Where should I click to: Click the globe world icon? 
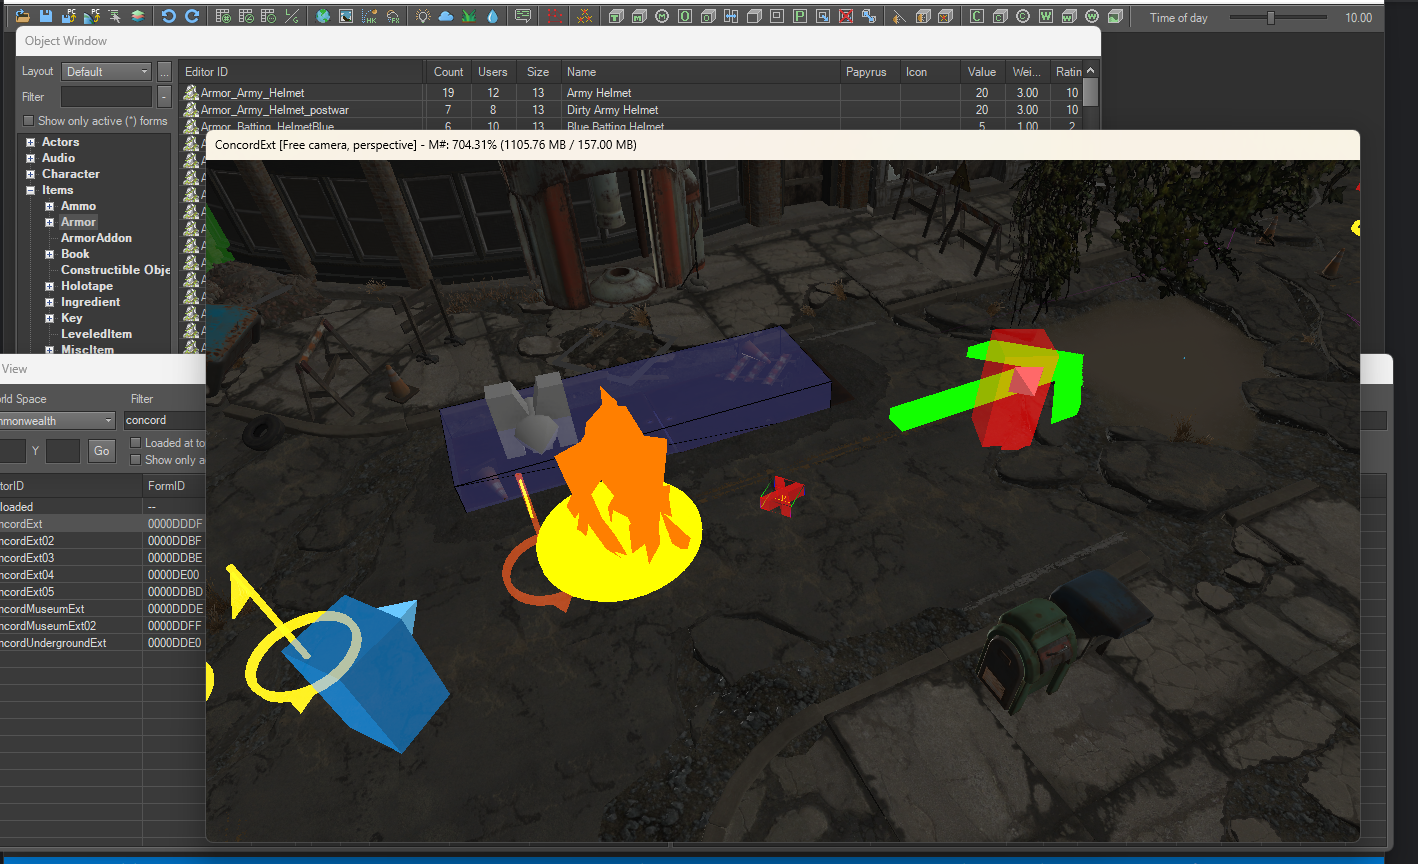point(322,16)
